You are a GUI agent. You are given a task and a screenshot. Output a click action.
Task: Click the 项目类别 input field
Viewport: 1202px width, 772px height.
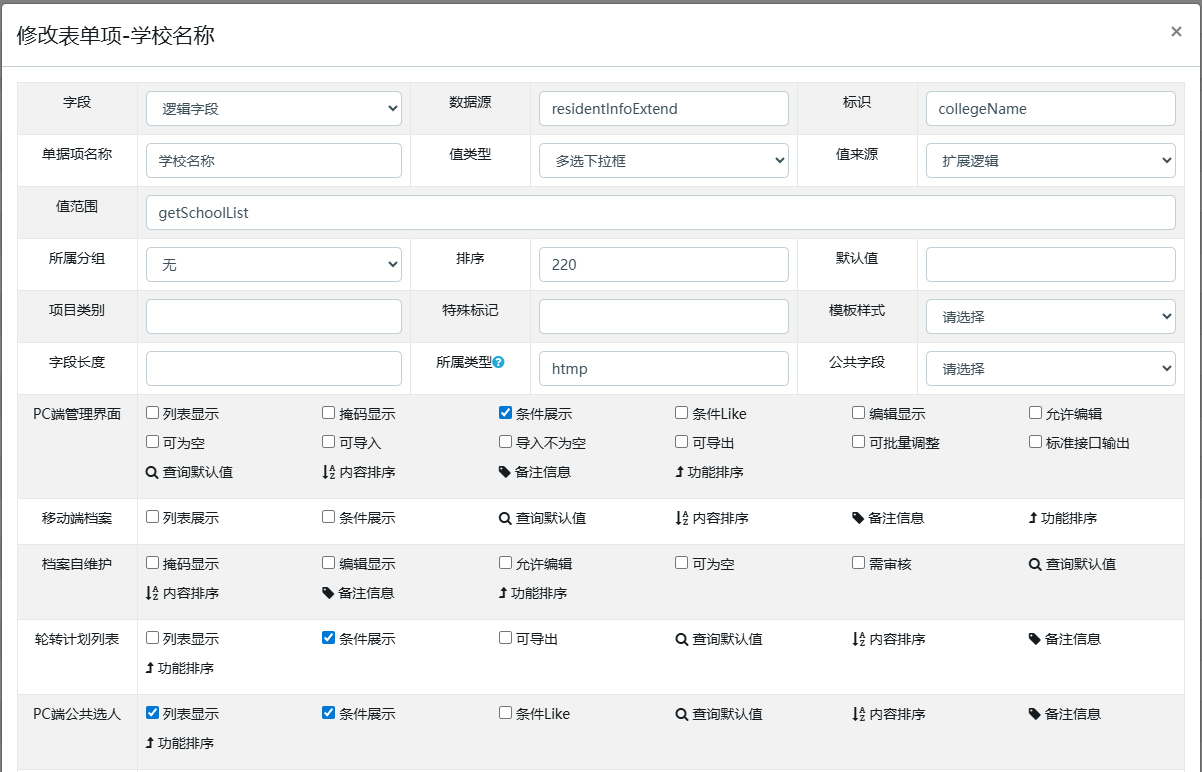(274, 317)
